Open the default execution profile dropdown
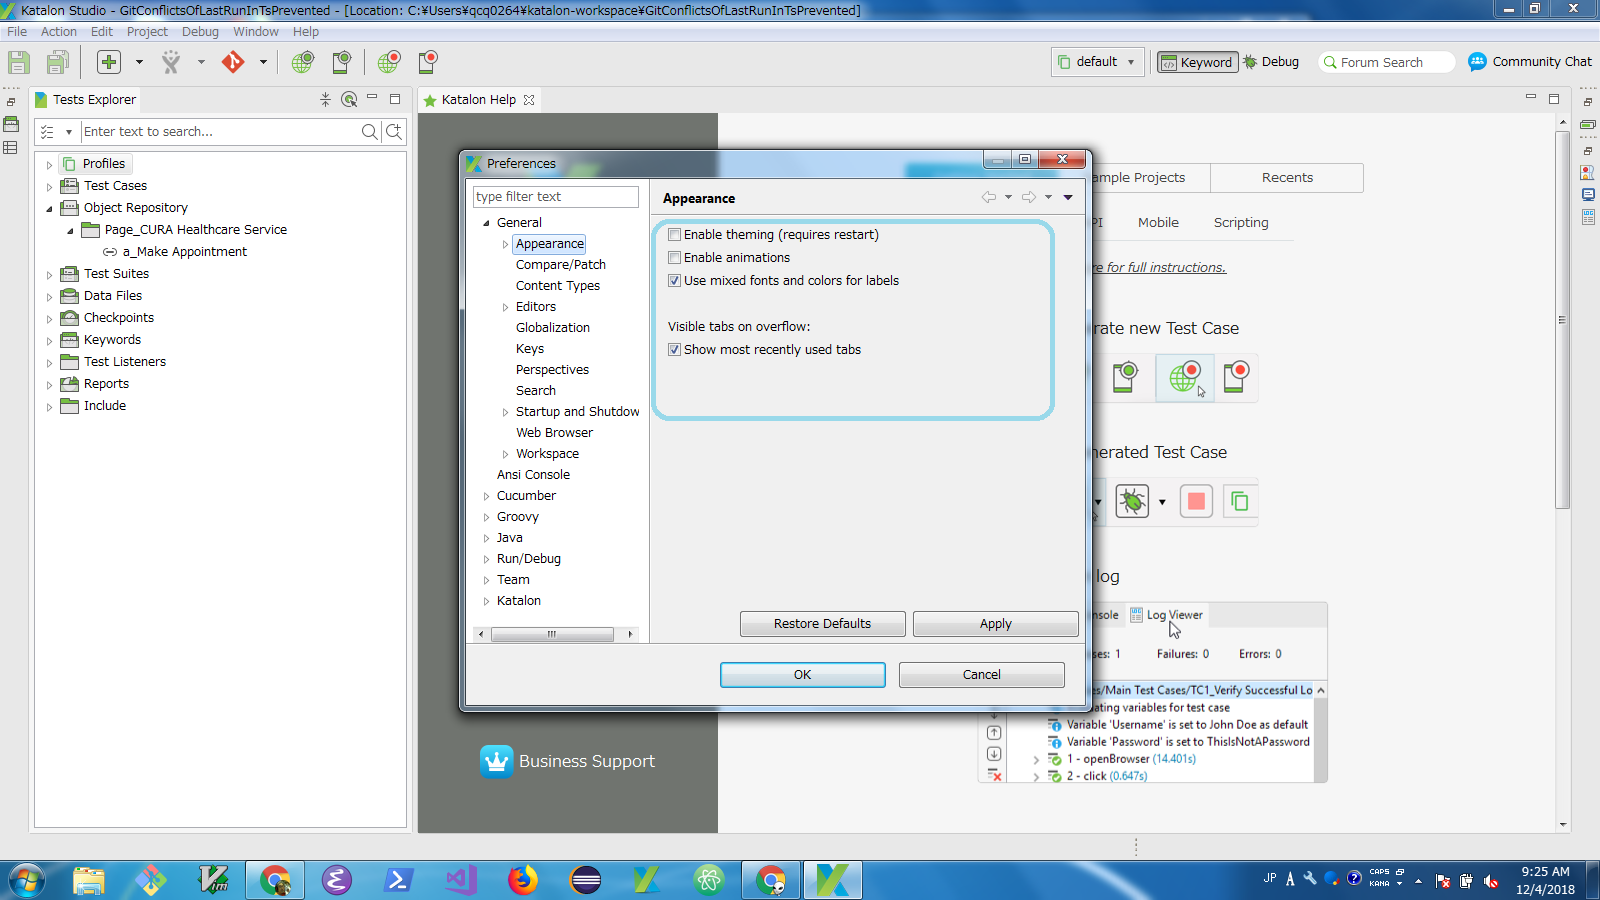This screenshot has height=900, width=1600. coord(1098,62)
